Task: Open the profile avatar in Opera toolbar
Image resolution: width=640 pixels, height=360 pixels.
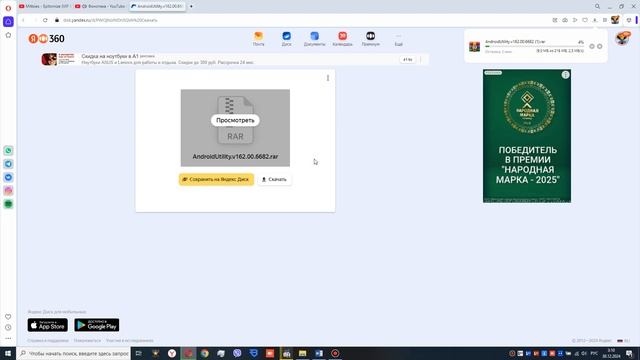Action: [615, 20]
